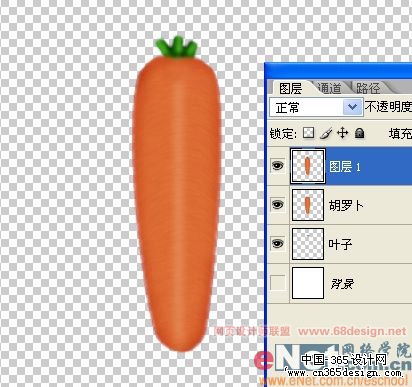This screenshot has height=387, width=412.
Task: Select the layer named 背景
Action: (x=342, y=284)
